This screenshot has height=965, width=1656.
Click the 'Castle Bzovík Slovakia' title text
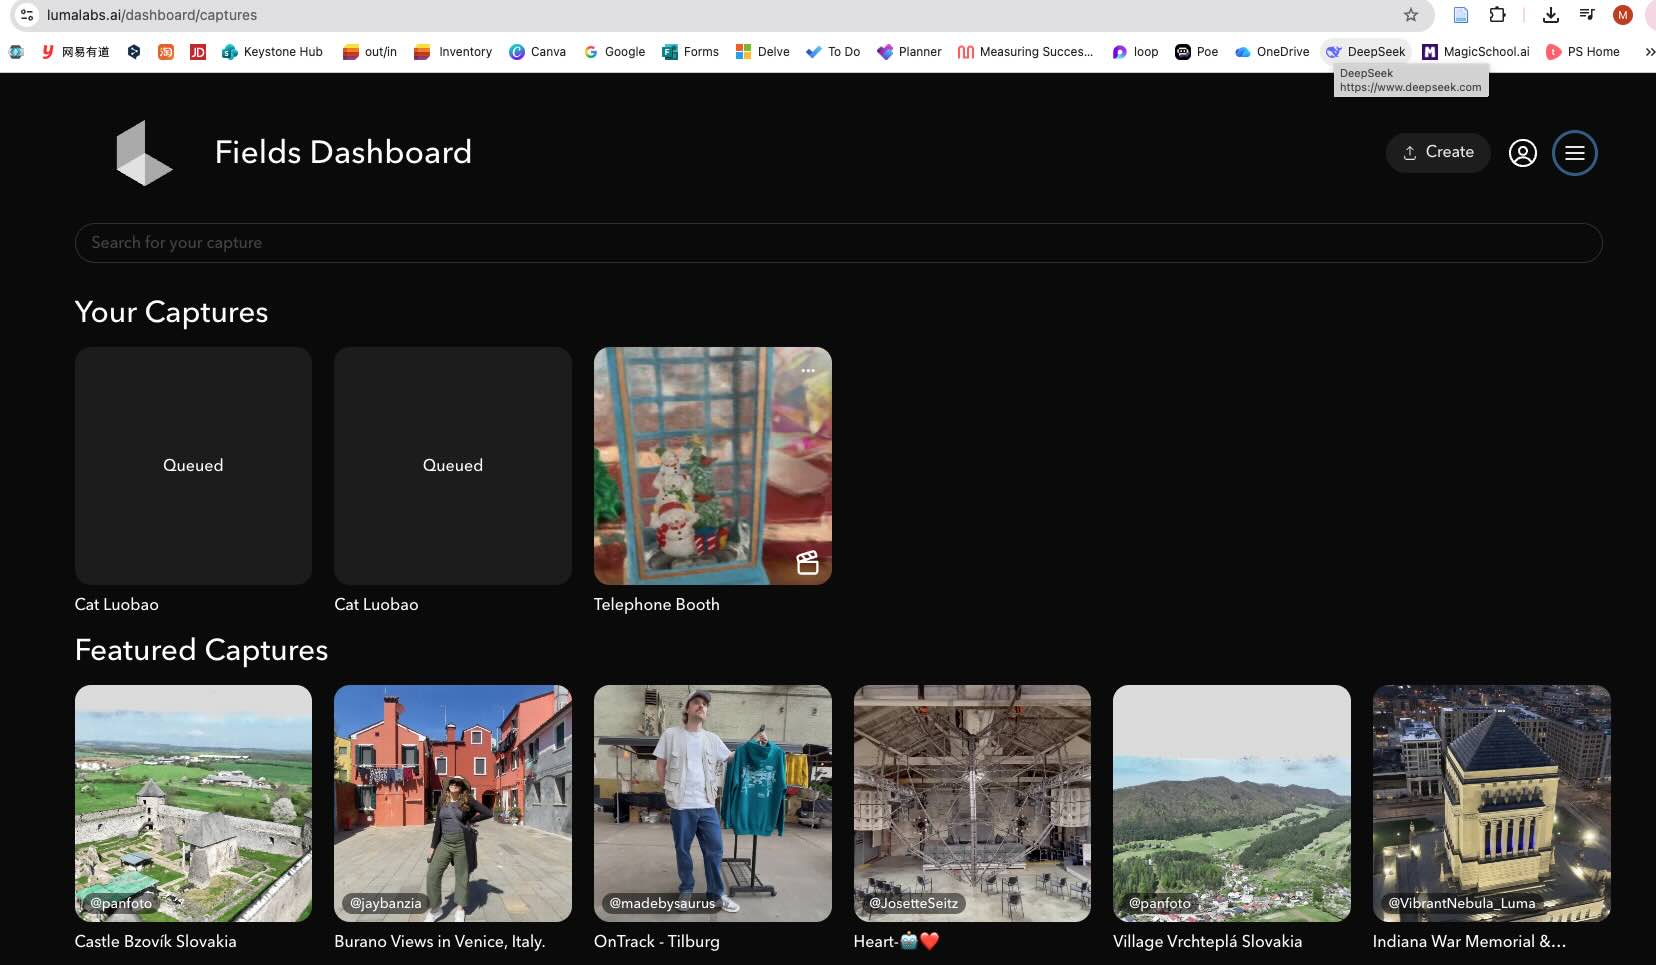point(155,941)
